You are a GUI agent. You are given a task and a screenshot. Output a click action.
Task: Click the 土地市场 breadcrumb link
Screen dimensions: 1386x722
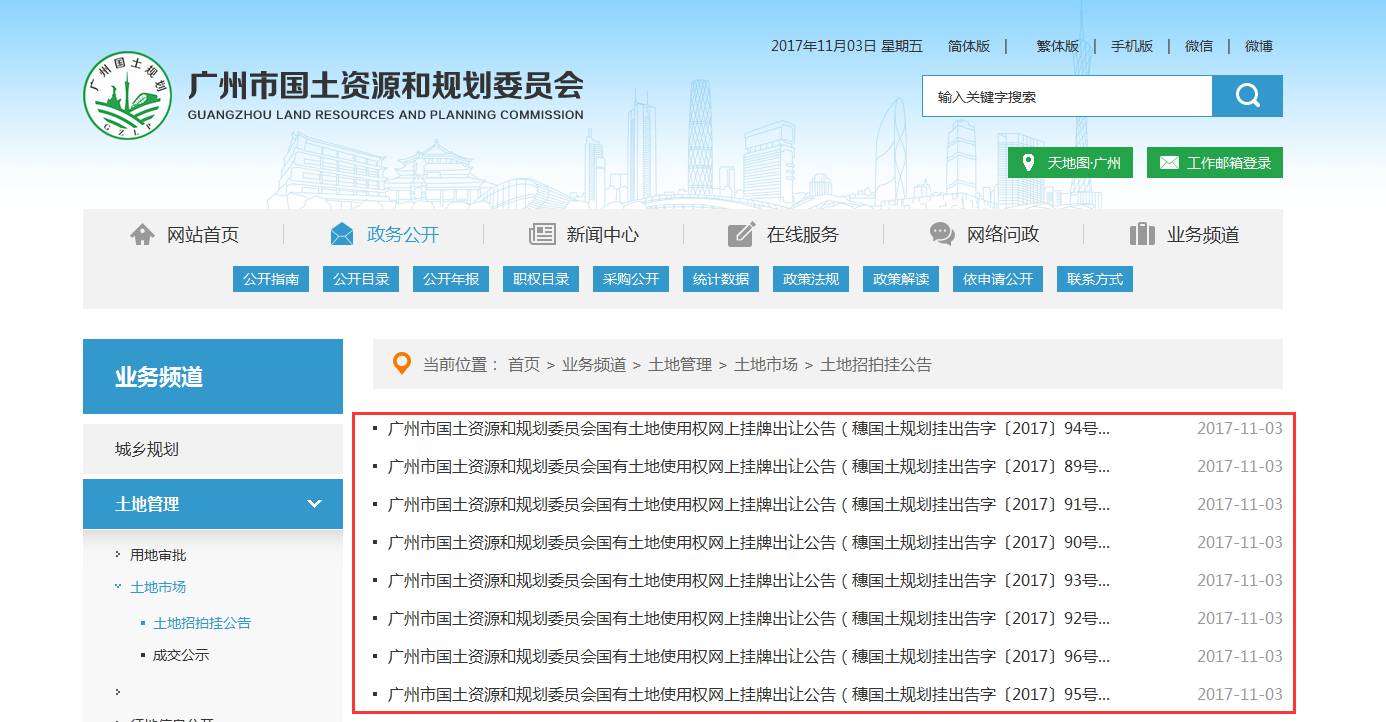tap(766, 365)
